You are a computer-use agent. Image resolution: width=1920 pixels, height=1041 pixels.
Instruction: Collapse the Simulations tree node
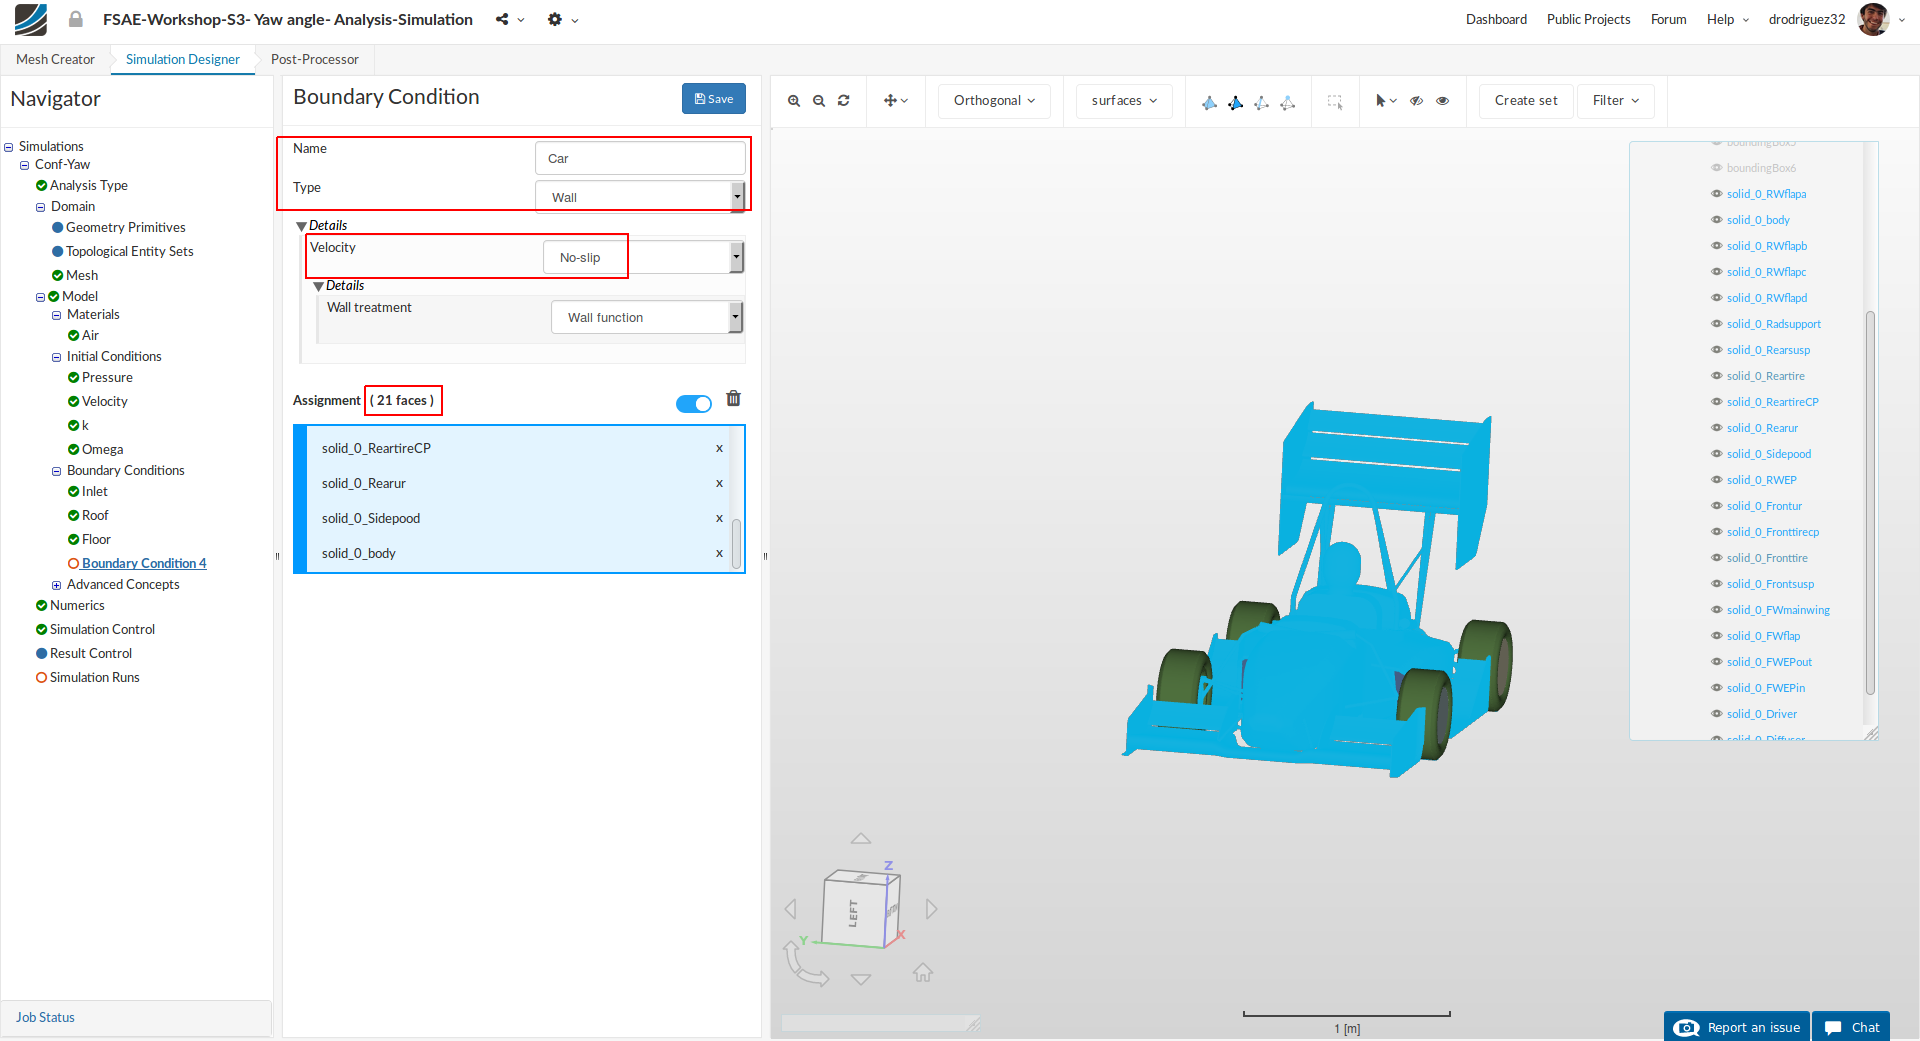click(9, 147)
